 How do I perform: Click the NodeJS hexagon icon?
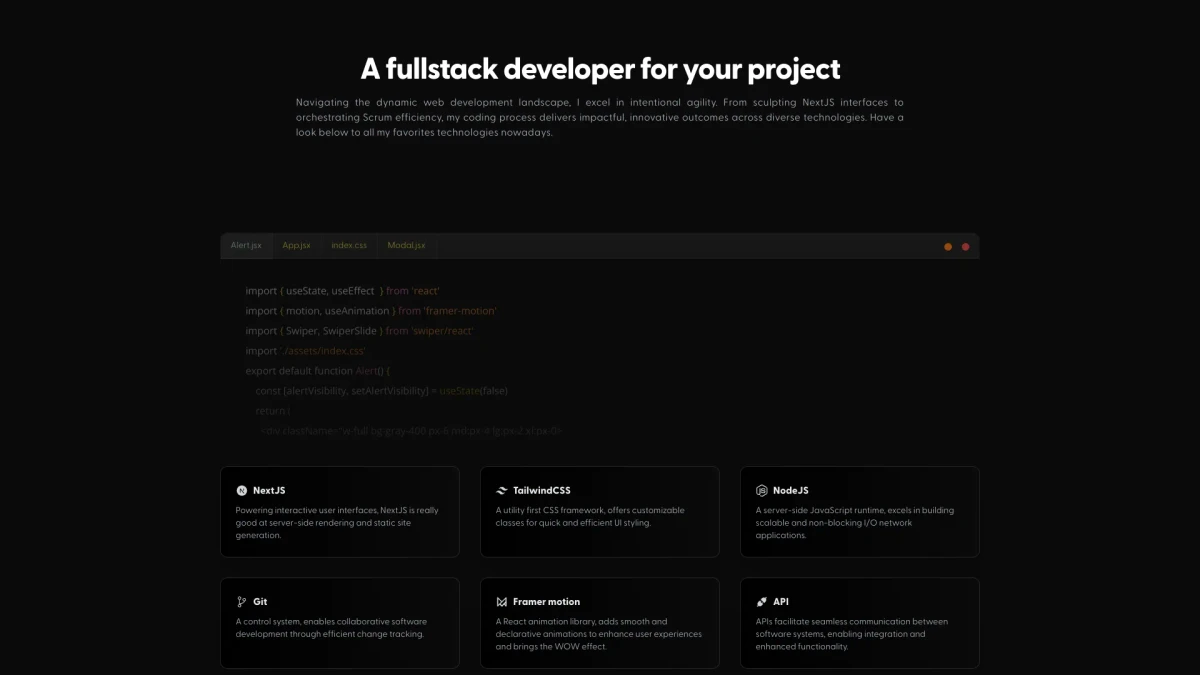762,490
